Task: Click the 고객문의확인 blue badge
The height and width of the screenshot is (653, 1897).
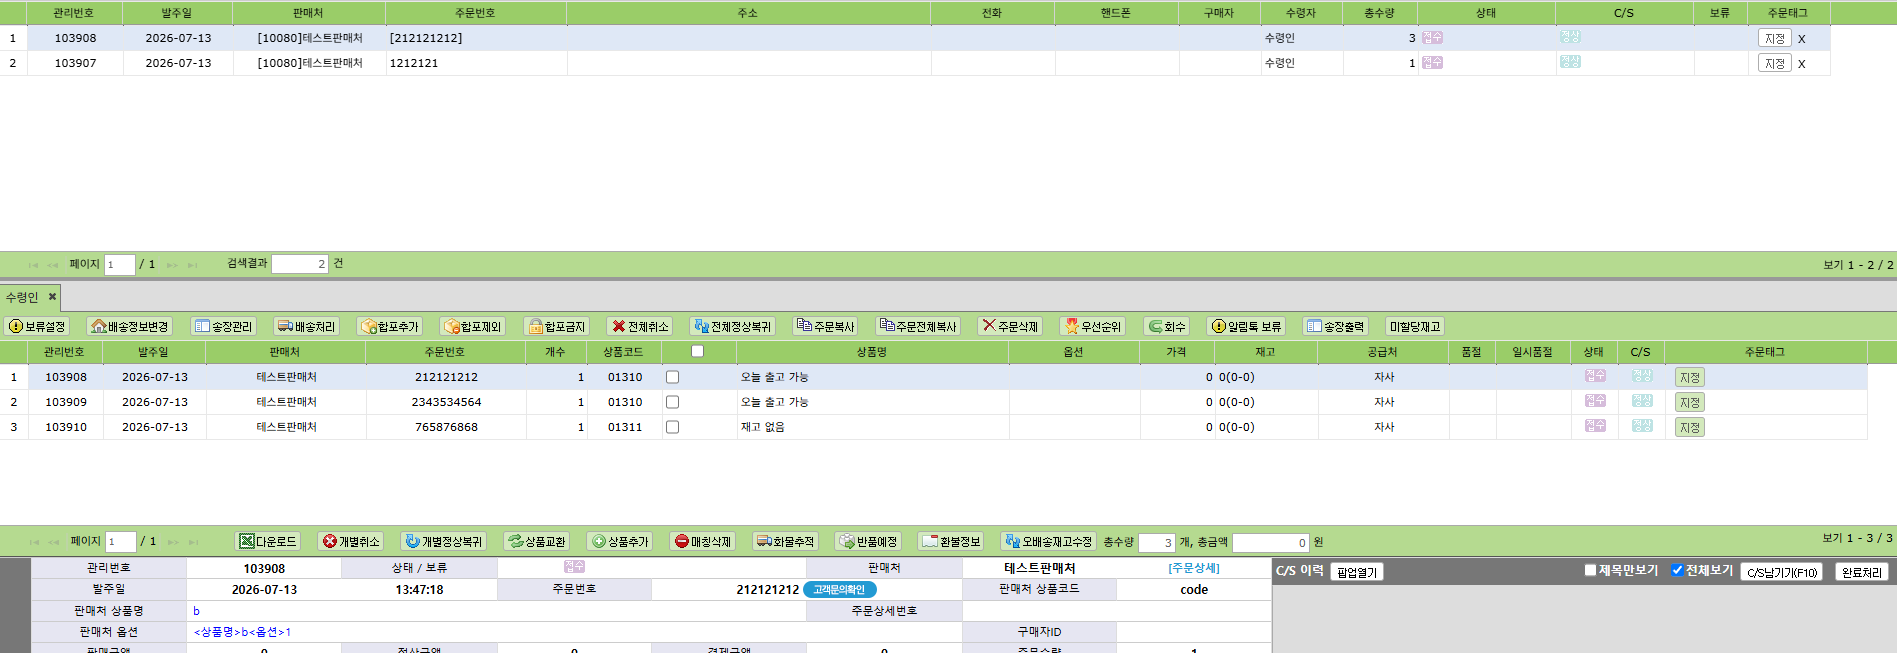Action: (x=839, y=590)
